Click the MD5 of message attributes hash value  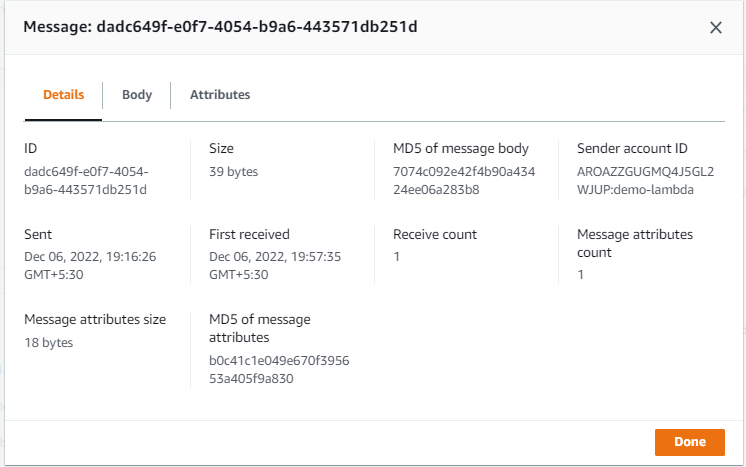tap(279, 369)
